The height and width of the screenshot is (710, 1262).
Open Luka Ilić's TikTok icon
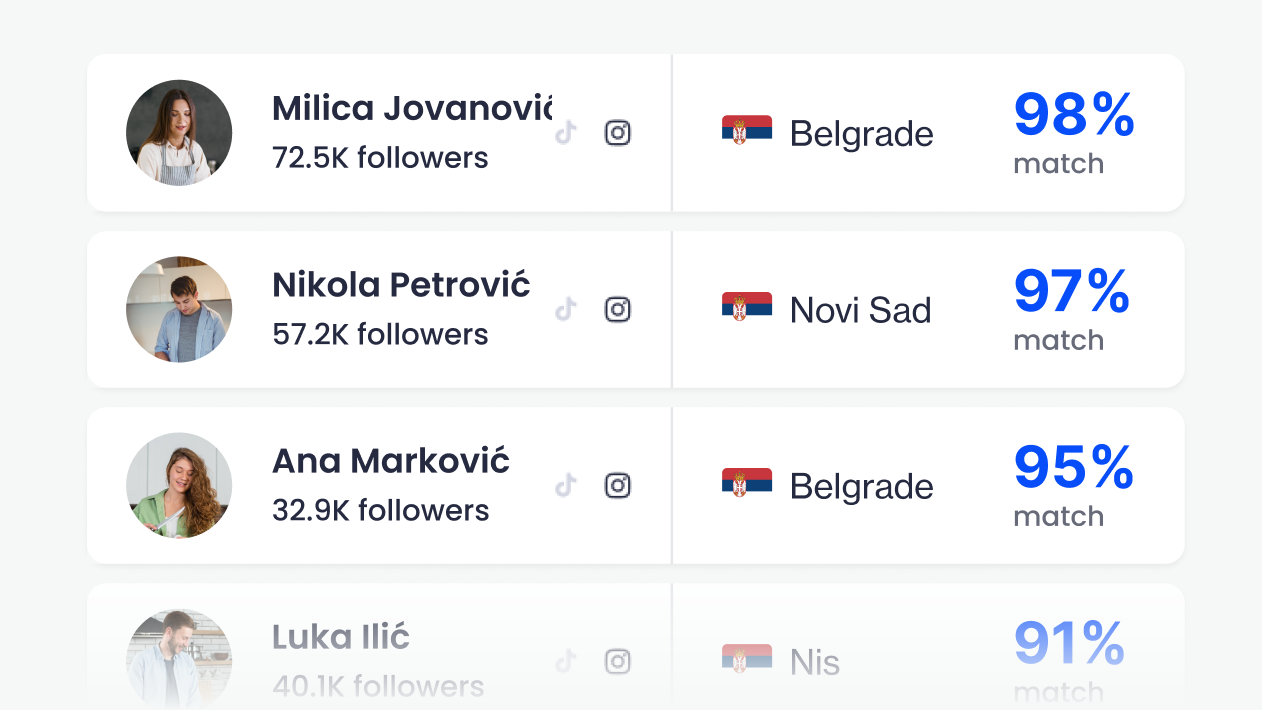[566, 661]
